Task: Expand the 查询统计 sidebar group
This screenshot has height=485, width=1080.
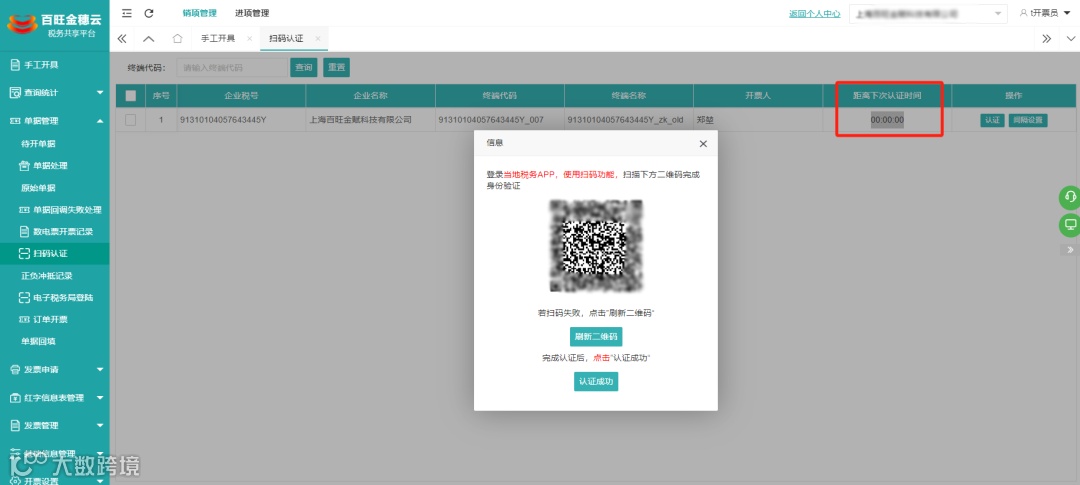Action: [54, 92]
